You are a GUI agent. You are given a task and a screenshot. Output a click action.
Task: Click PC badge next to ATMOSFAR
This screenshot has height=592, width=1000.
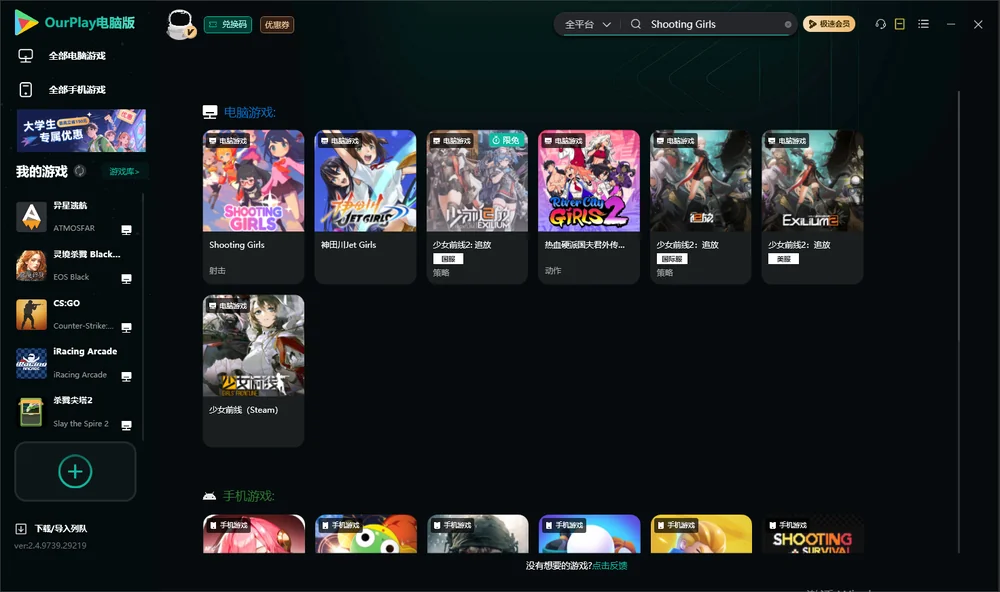pyautogui.click(x=126, y=230)
